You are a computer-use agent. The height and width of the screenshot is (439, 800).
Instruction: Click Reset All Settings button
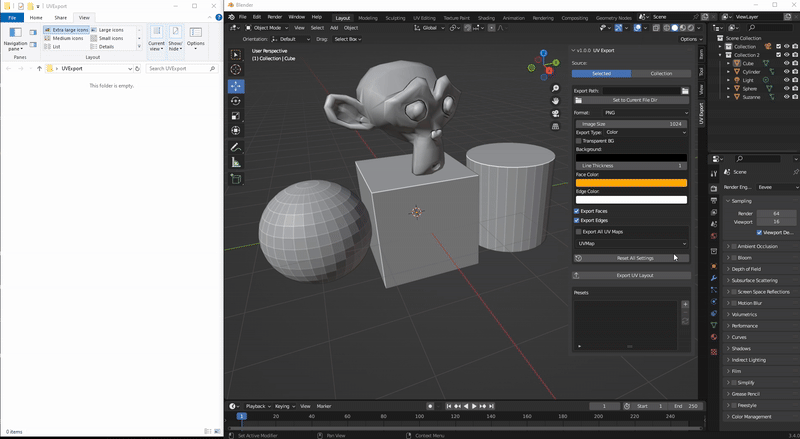pos(632,258)
